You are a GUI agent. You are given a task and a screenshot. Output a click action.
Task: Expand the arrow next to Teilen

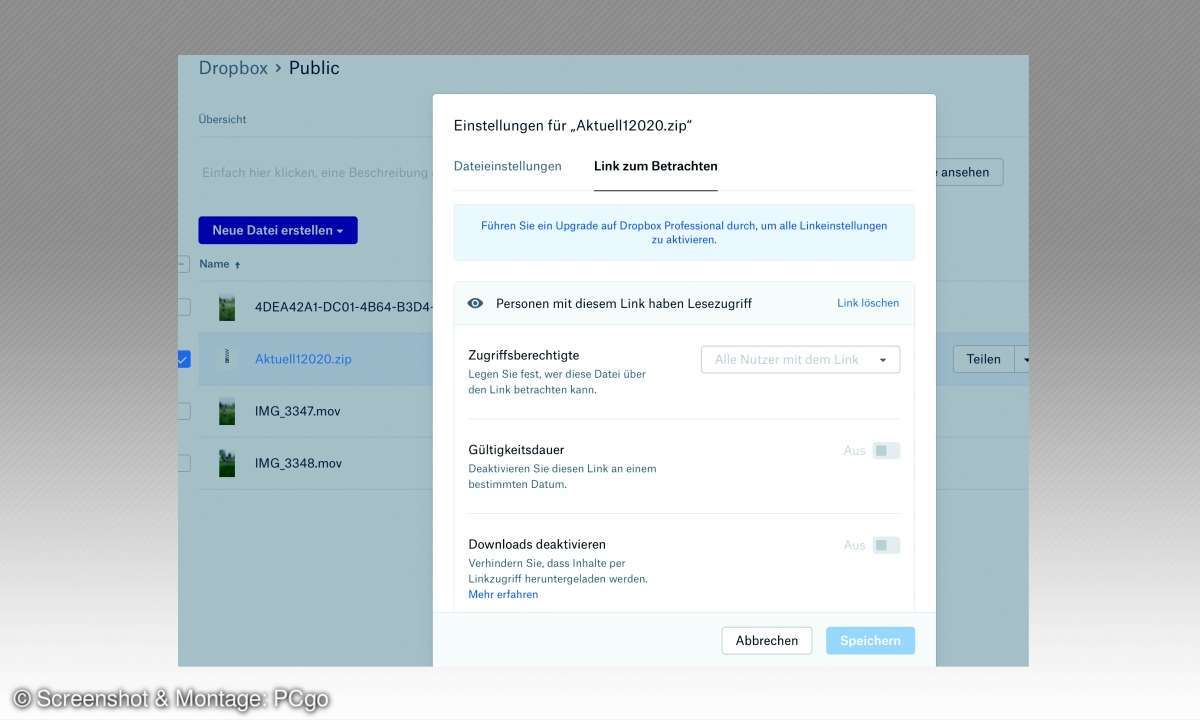coord(1023,359)
